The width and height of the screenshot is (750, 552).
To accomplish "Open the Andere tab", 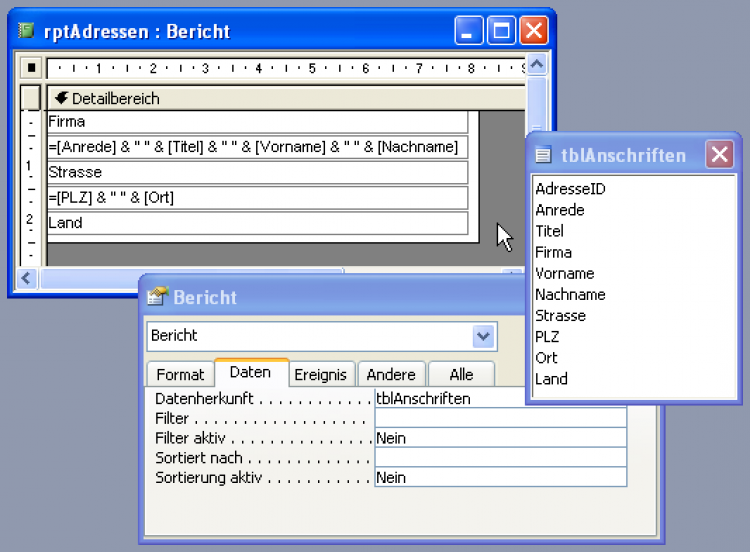I will (391, 374).
